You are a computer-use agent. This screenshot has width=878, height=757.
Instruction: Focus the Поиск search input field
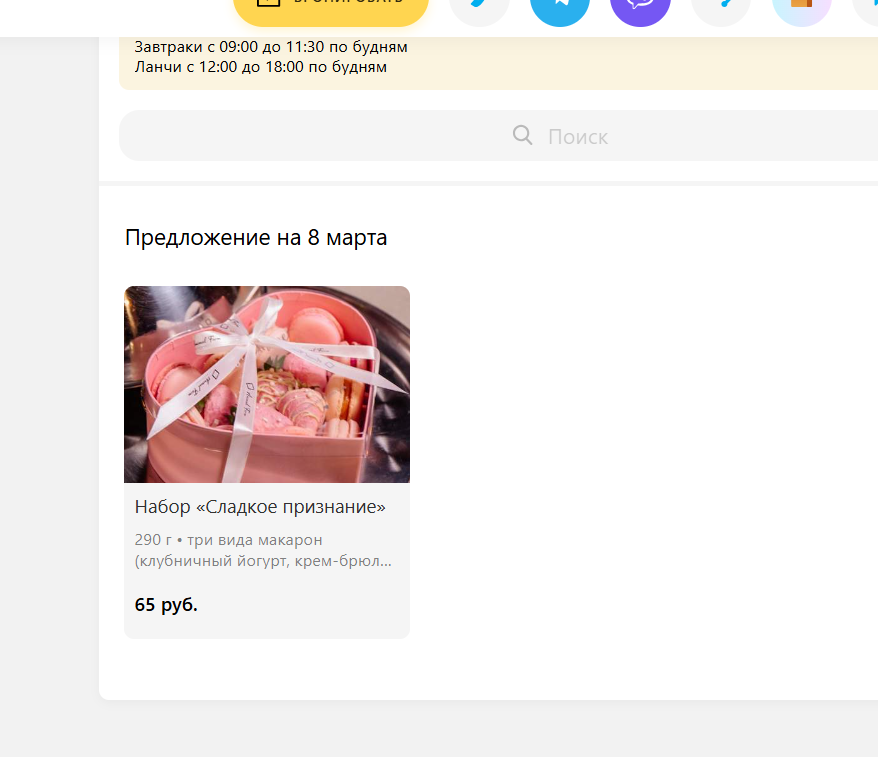pyautogui.click(x=498, y=135)
